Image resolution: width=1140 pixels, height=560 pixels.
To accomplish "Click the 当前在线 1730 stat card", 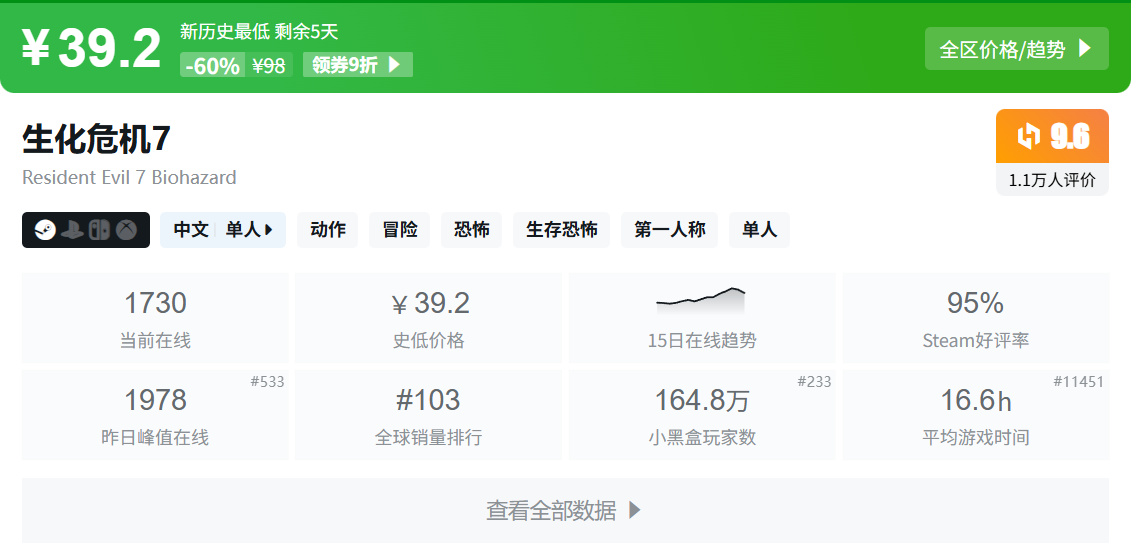I will (155, 318).
